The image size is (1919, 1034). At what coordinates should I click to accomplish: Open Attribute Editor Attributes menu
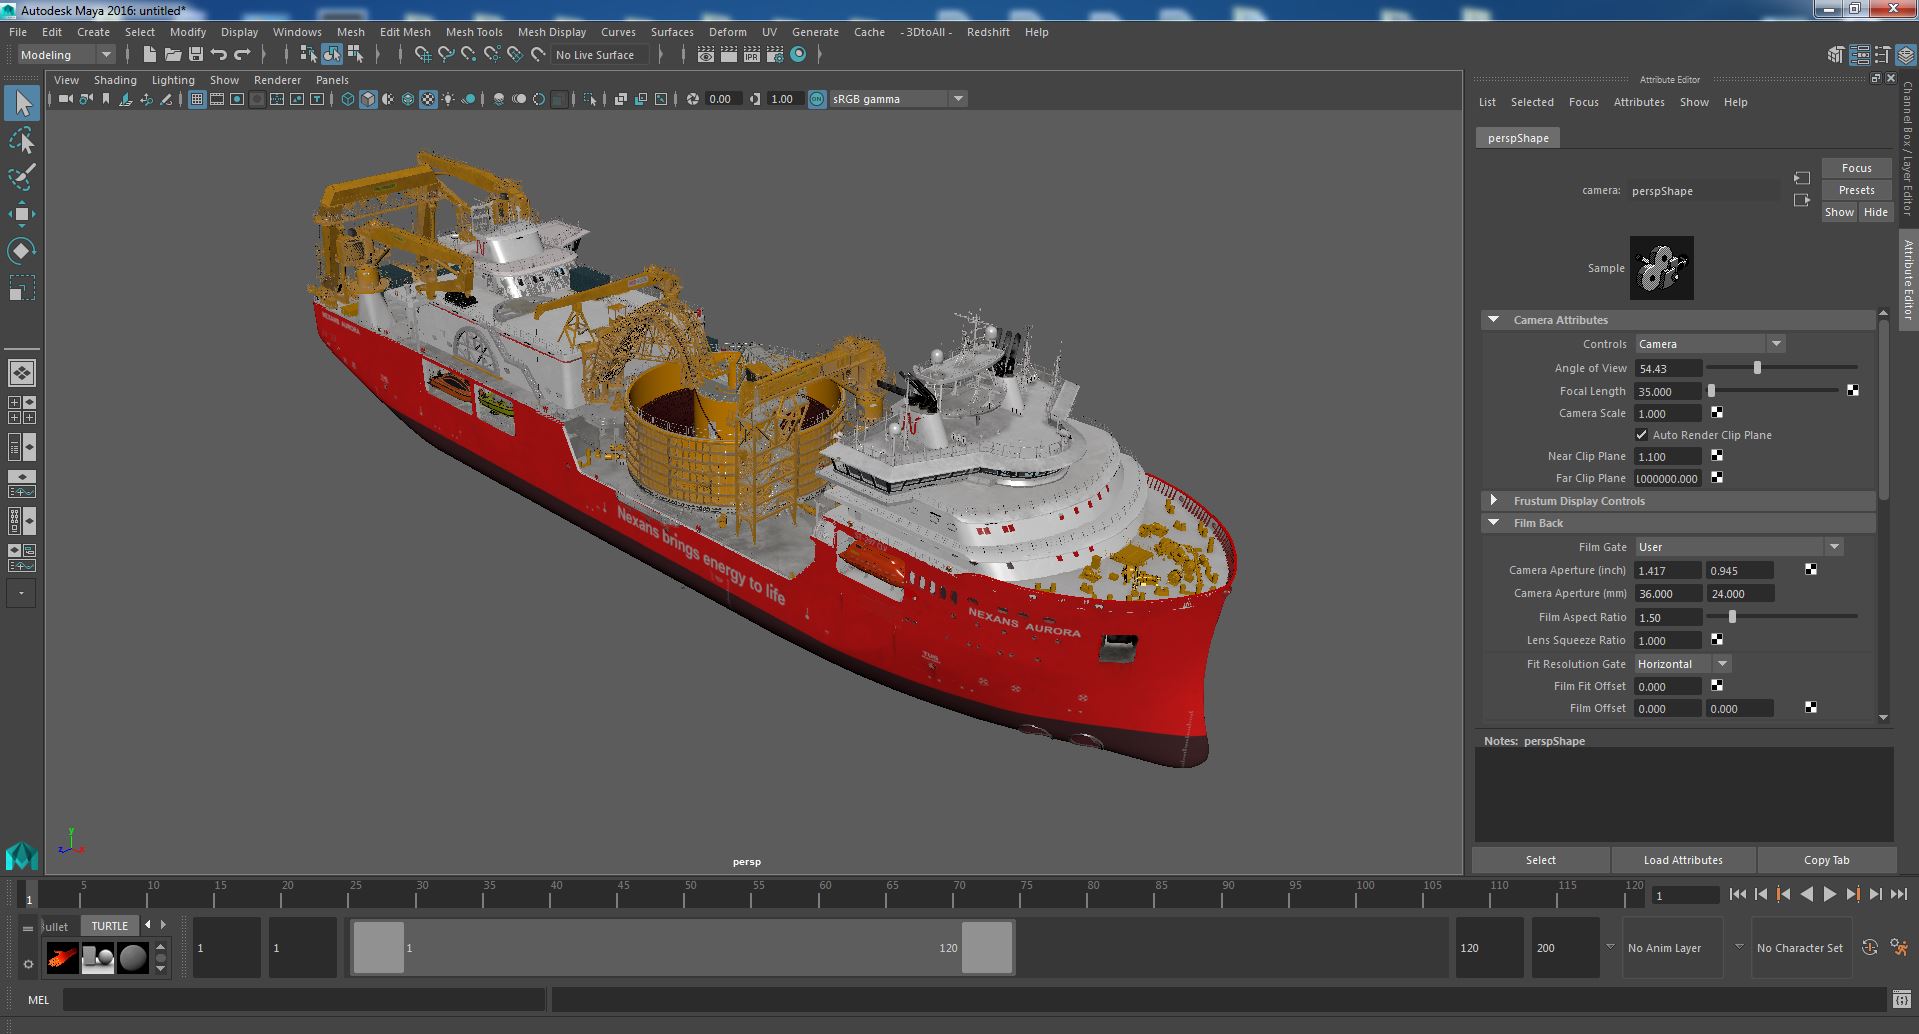point(1639,102)
